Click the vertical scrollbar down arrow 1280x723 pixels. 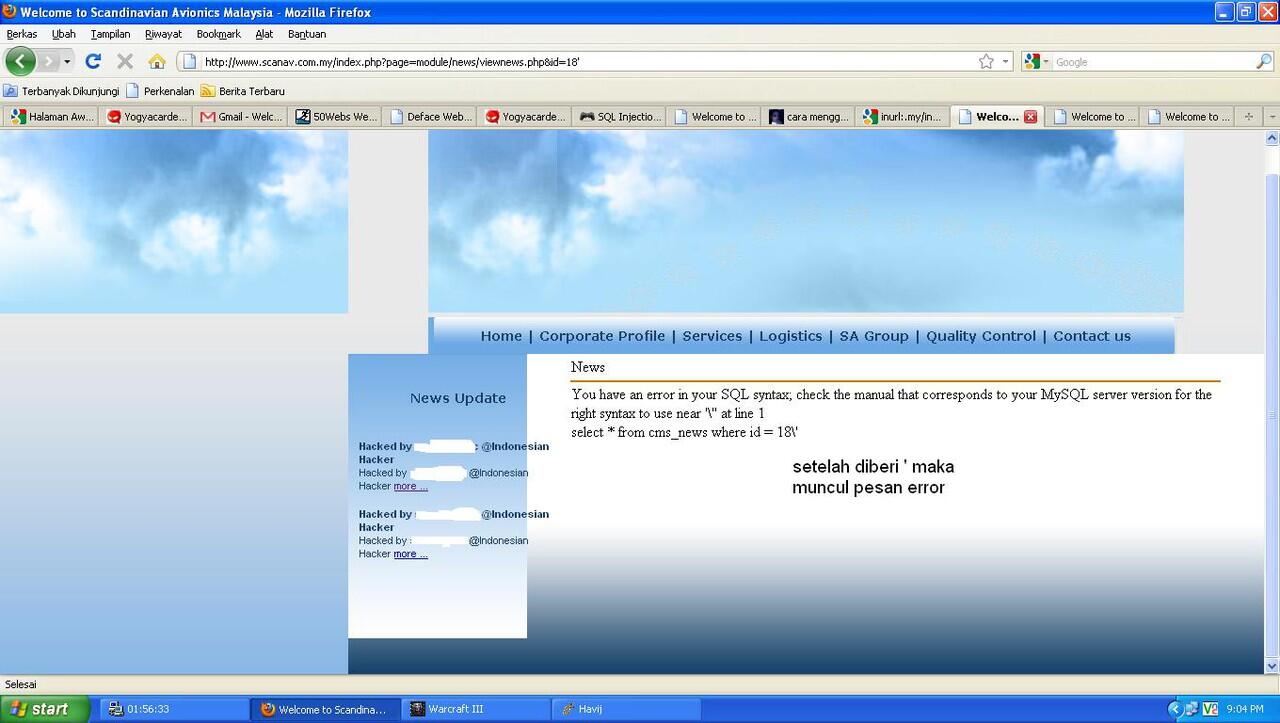click(x=1272, y=666)
